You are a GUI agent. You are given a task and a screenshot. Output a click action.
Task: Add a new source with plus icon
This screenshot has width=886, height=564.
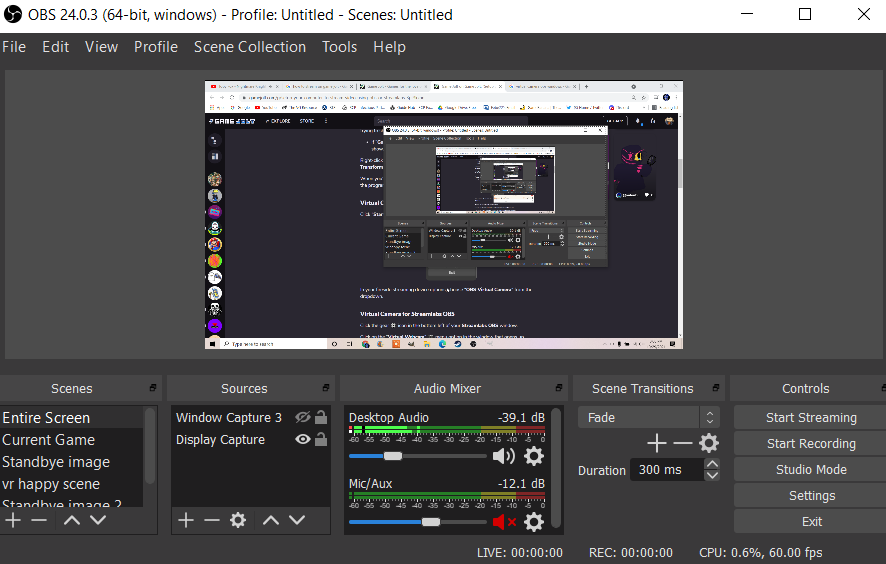pyautogui.click(x=186, y=520)
